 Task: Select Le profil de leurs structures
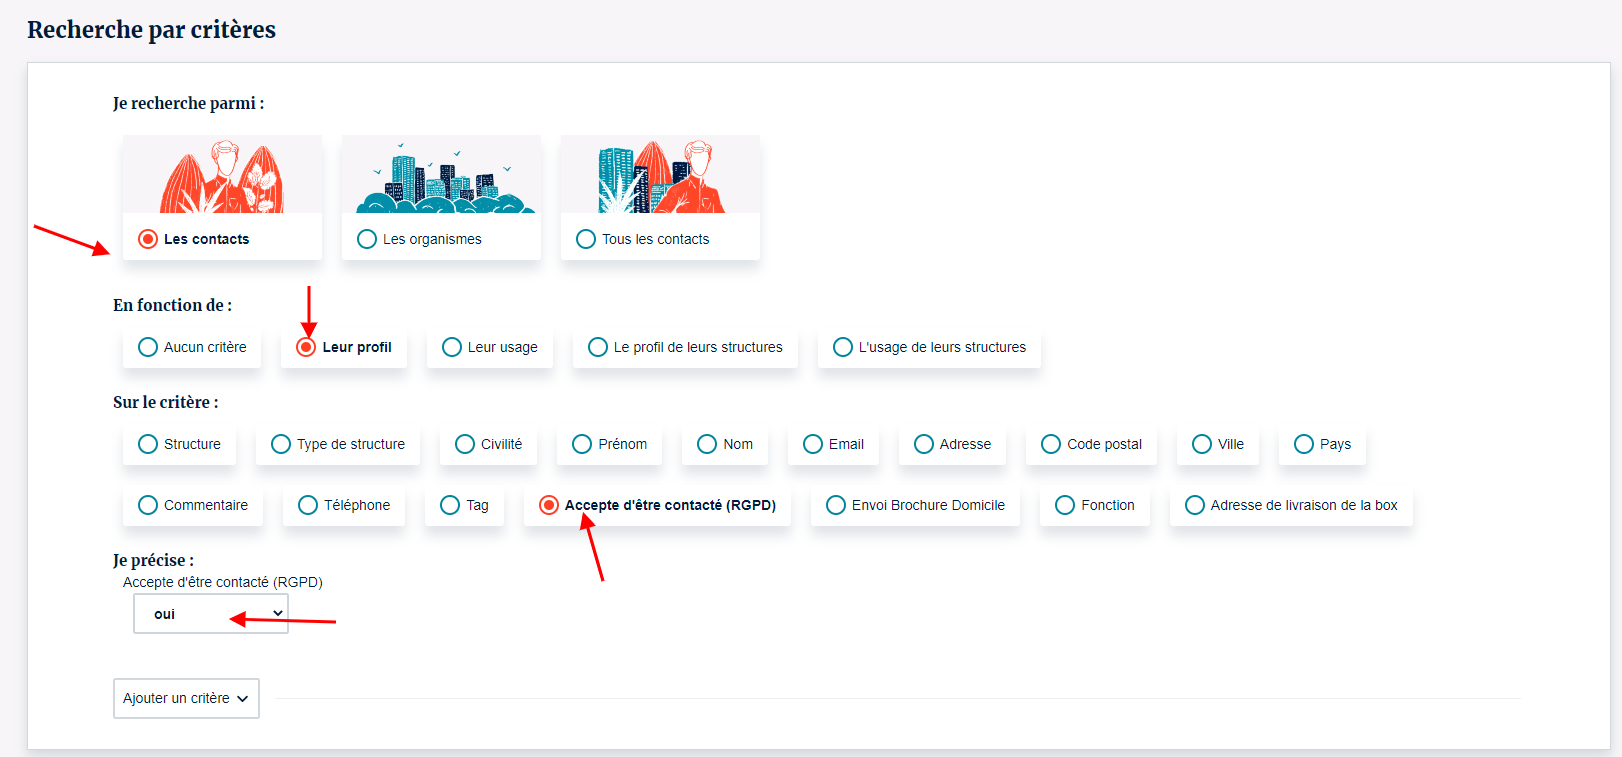pyautogui.click(x=598, y=347)
